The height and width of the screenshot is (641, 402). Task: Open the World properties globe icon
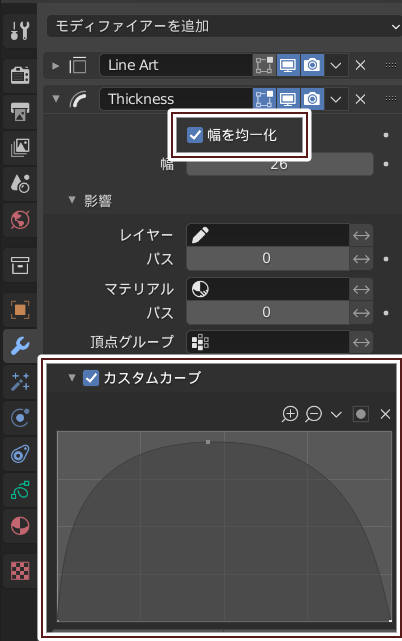pyautogui.click(x=20, y=220)
